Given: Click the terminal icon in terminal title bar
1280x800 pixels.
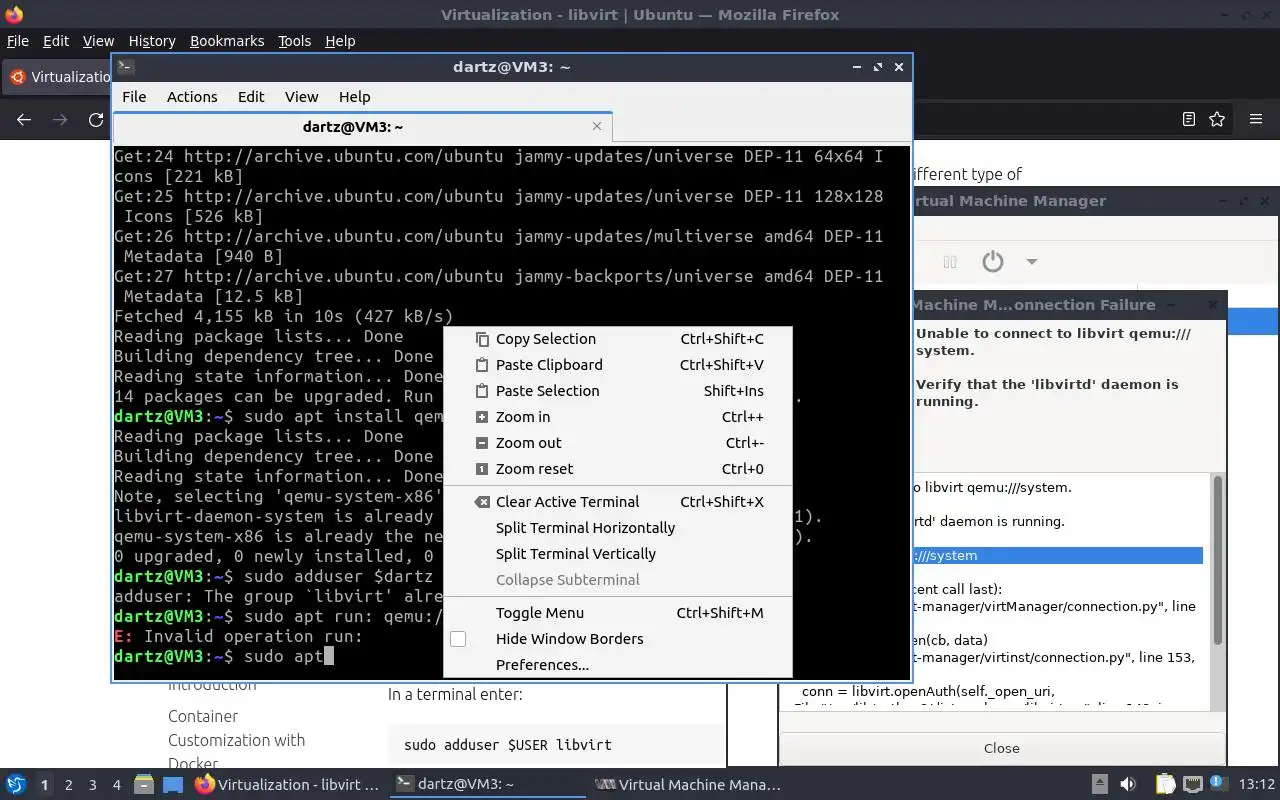Looking at the screenshot, I should click(125, 67).
